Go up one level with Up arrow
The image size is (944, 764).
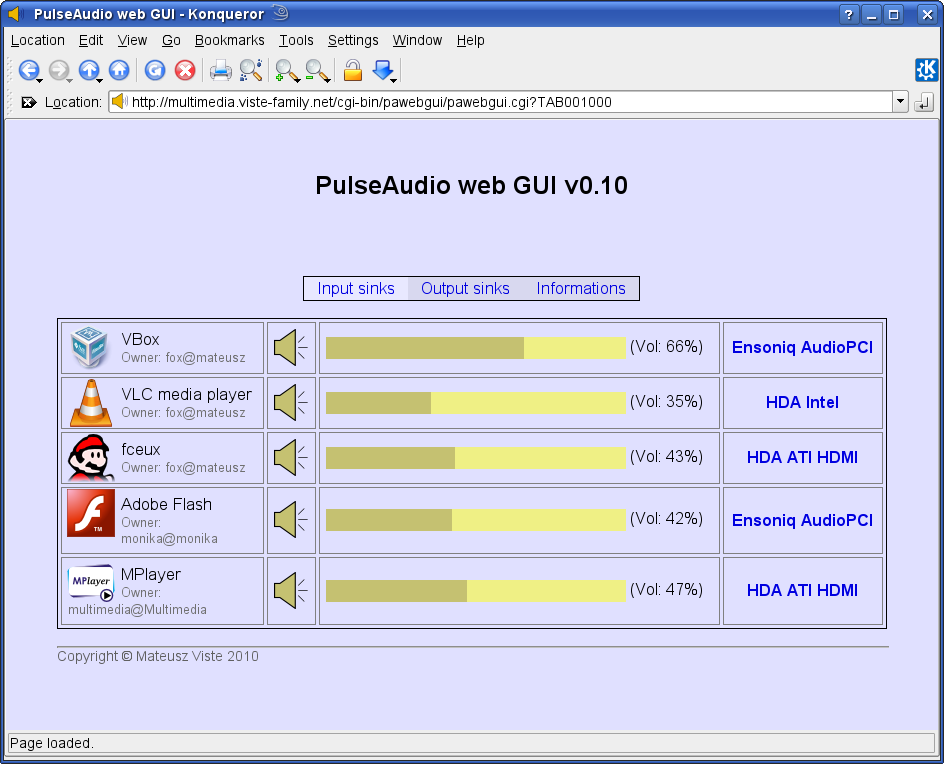pyautogui.click(x=89, y=70)
